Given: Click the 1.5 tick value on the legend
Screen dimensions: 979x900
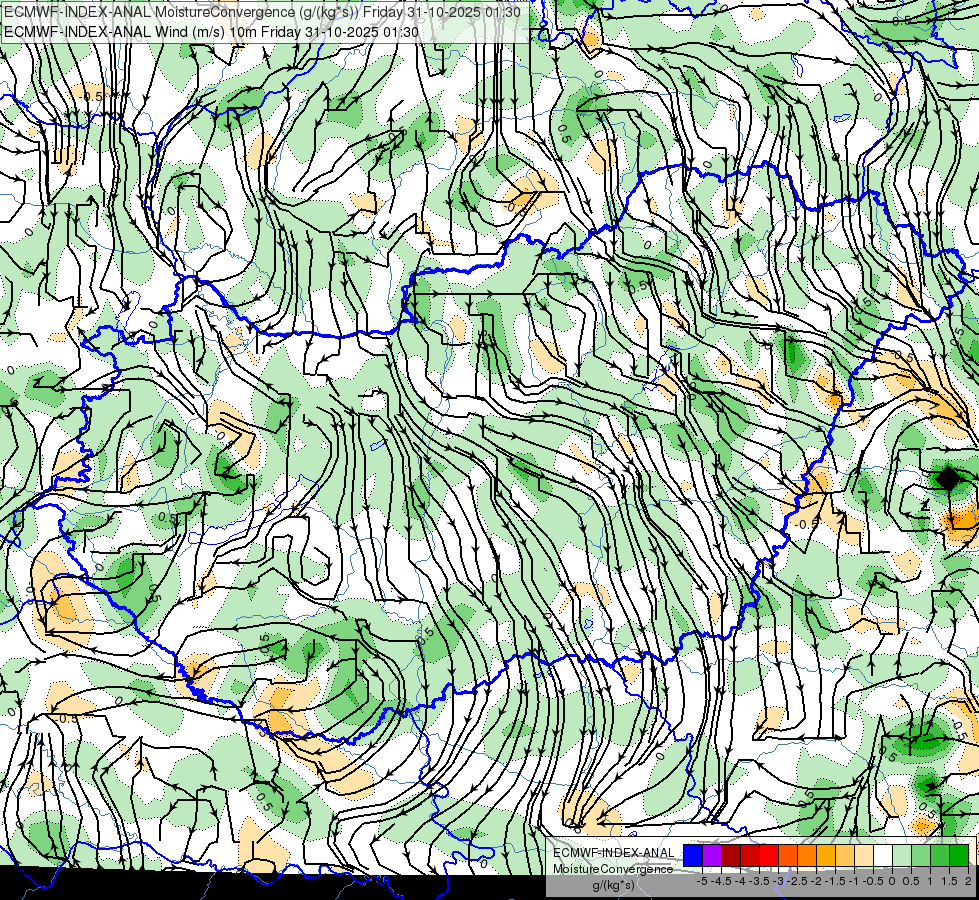Looking at the screenshot, I should click(949, 881).
